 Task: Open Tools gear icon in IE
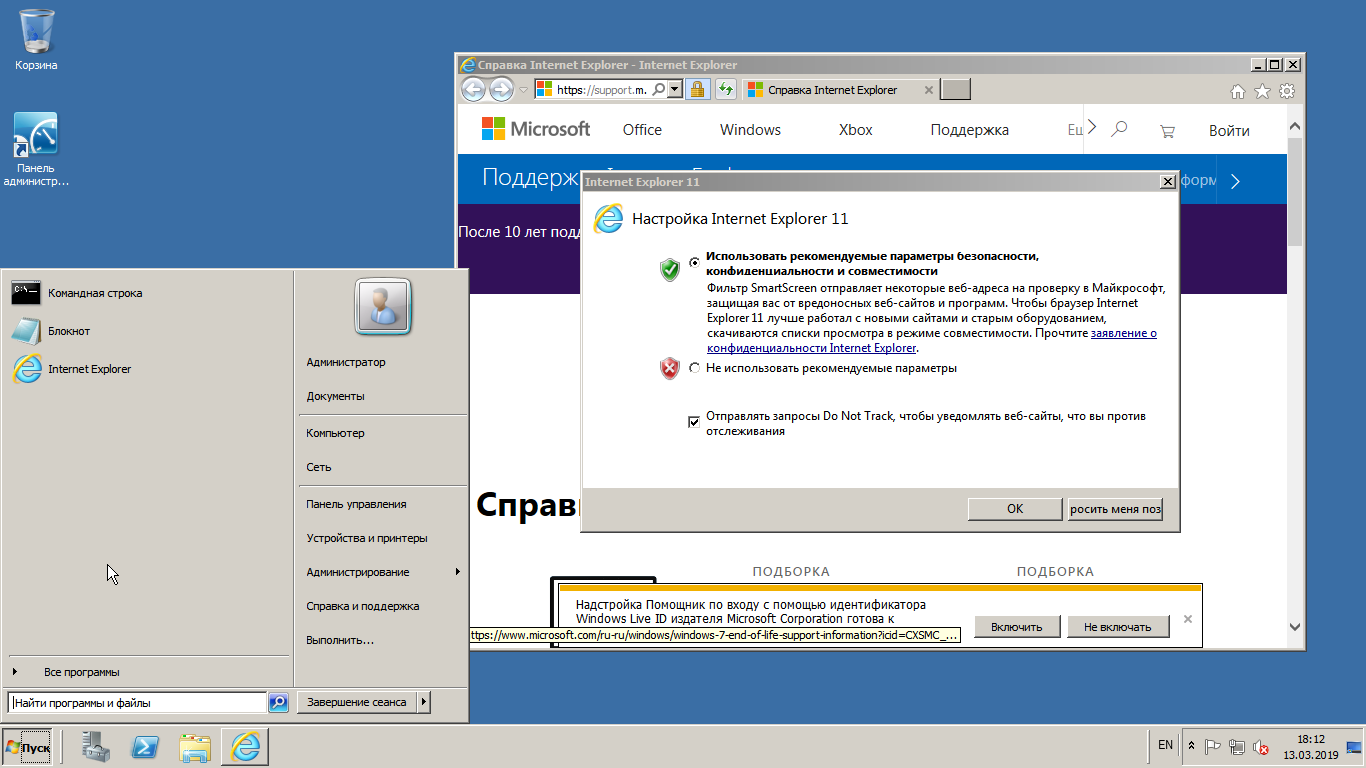click(1287, 91)
